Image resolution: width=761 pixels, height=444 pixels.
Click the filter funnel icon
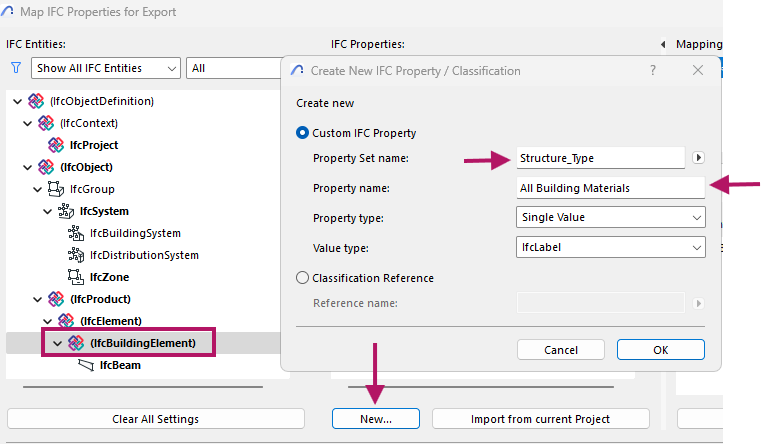(x=15, y=68)
